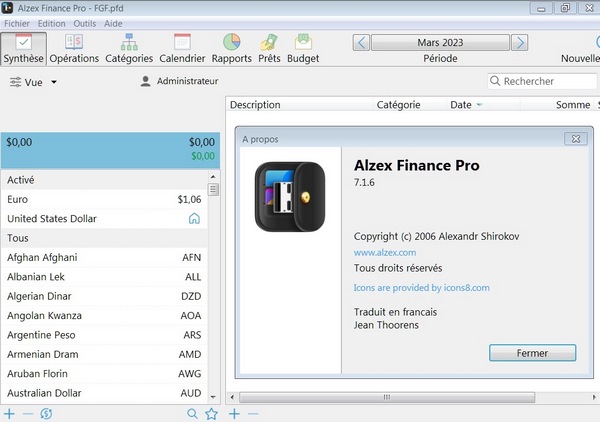Select the Argentine Peso currency
Viewport: 600px width, 422px height.
click(x=104, y=335)
